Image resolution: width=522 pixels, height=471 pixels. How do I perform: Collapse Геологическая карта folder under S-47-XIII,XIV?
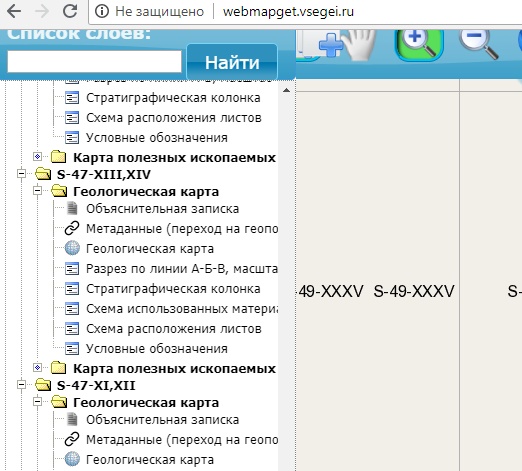38,191
